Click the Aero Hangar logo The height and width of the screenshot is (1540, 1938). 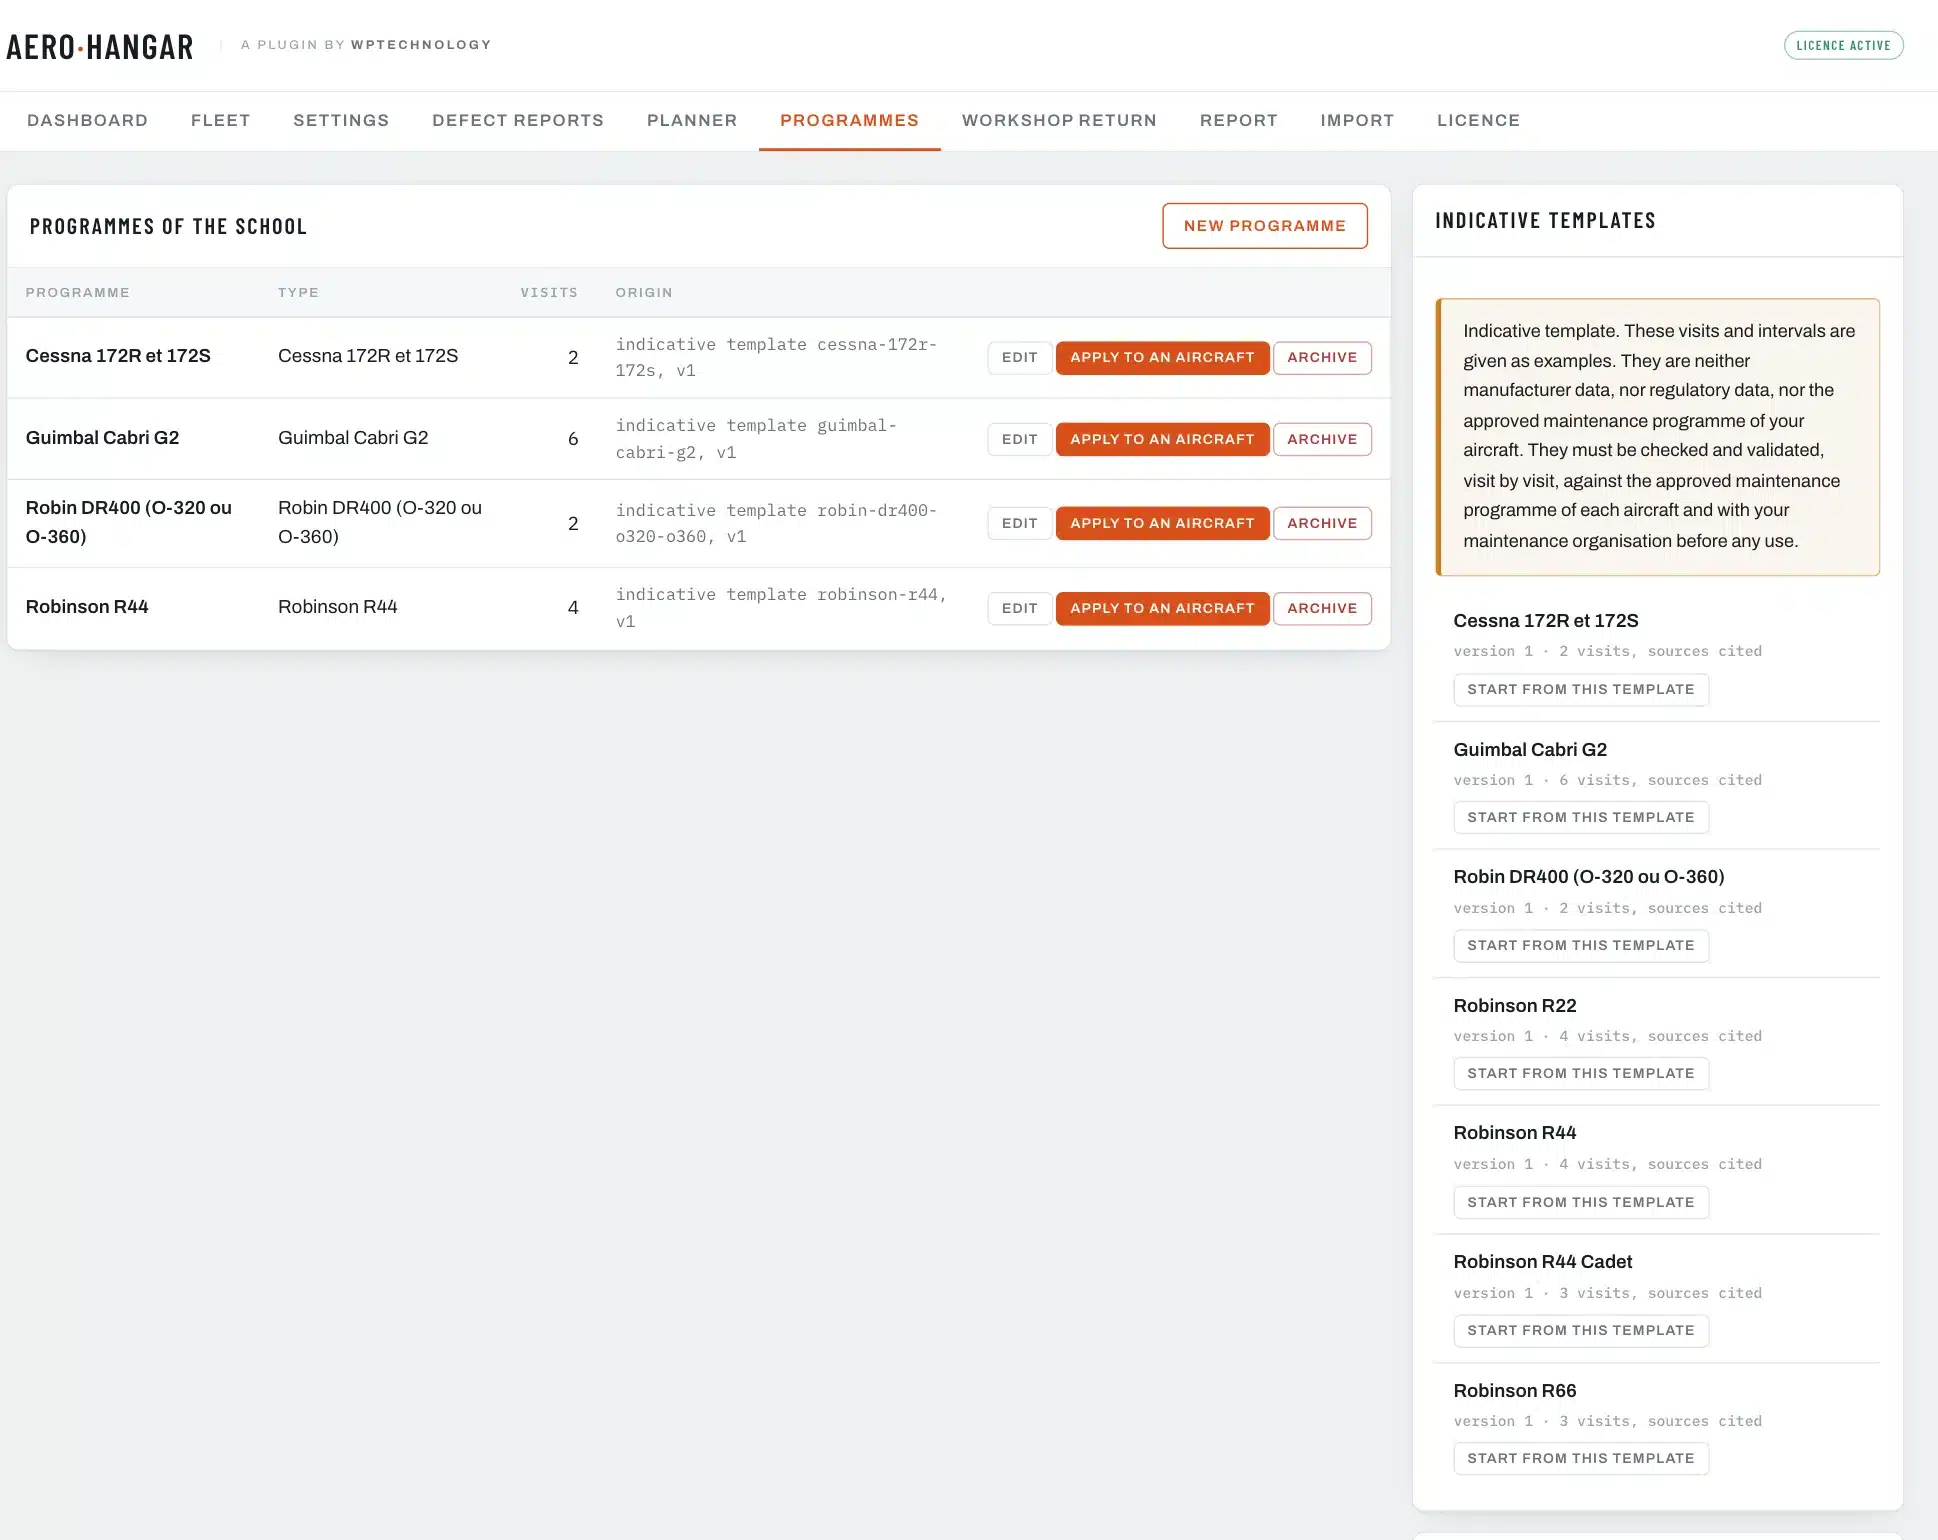[x=100, y=47]
